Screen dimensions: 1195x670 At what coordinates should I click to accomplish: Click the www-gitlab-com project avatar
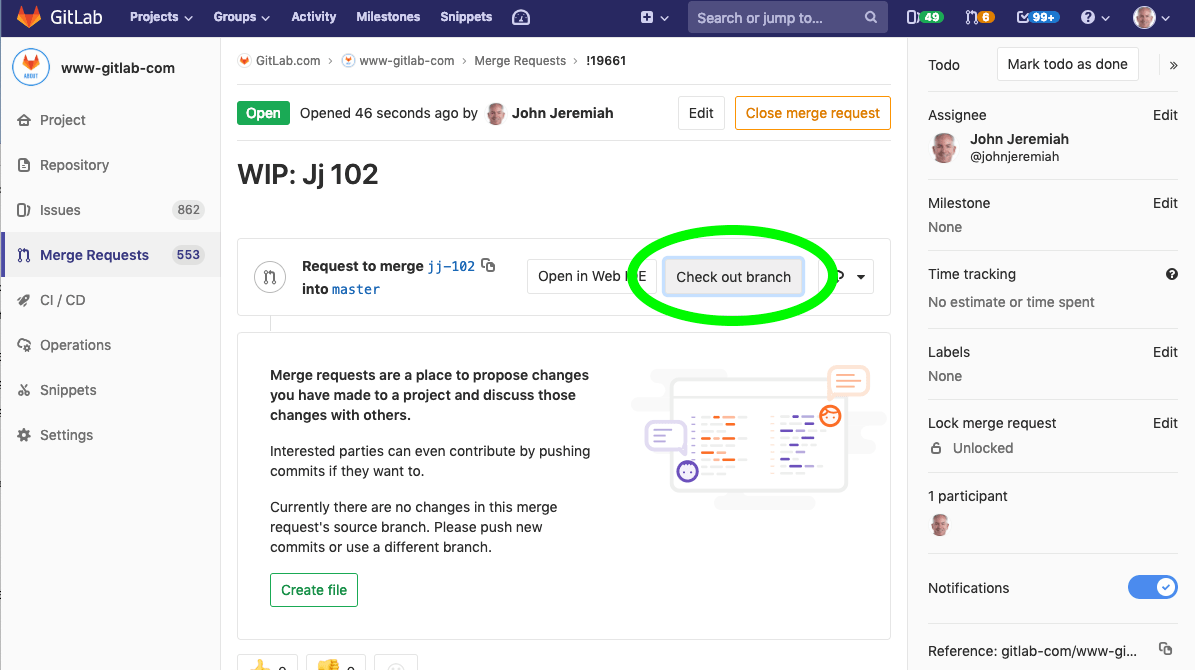pos(31,68)
